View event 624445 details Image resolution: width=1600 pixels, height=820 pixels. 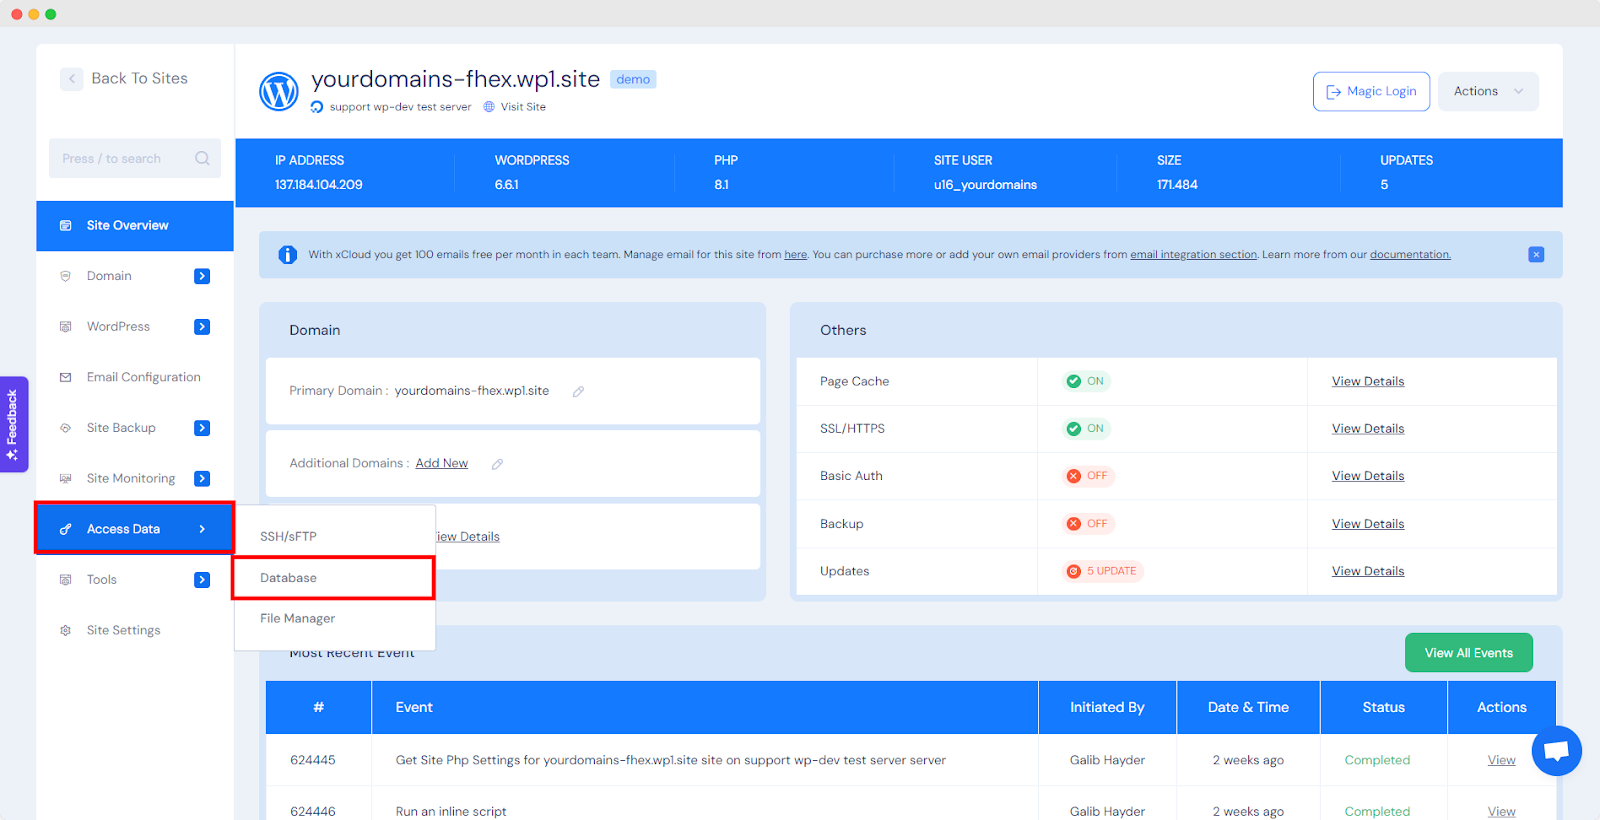[x=1501, y=761]
